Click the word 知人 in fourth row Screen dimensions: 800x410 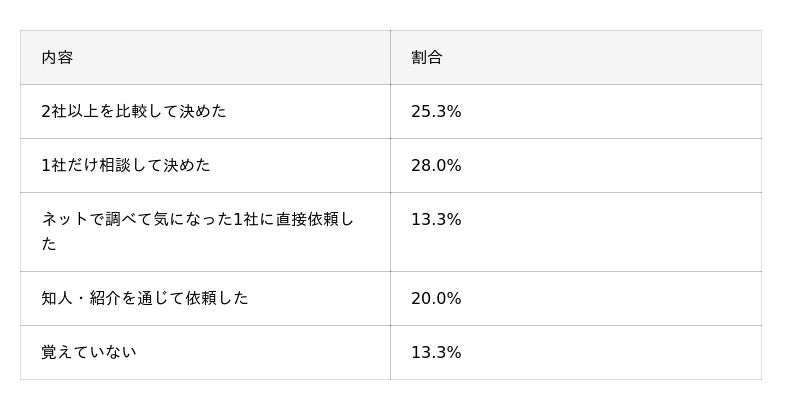[x=57, y=299]
